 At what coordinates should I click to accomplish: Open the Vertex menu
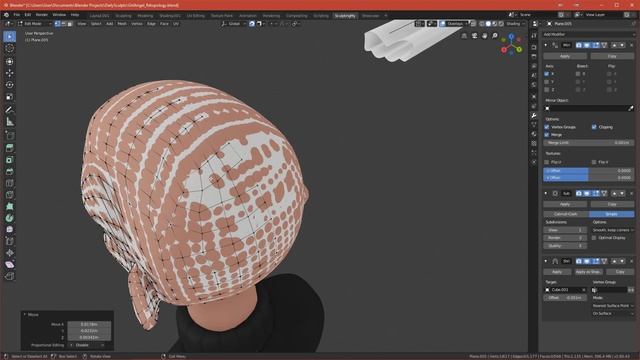click(137, 24)
